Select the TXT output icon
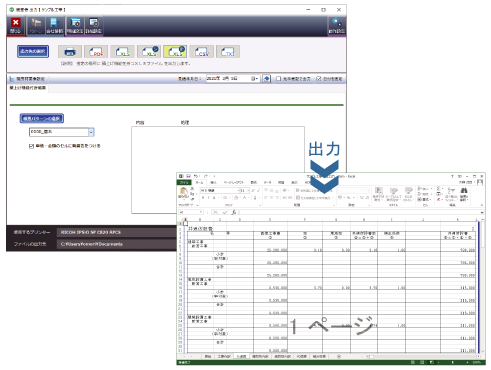Viewport: 491px width, 370px height. point(228,52)
